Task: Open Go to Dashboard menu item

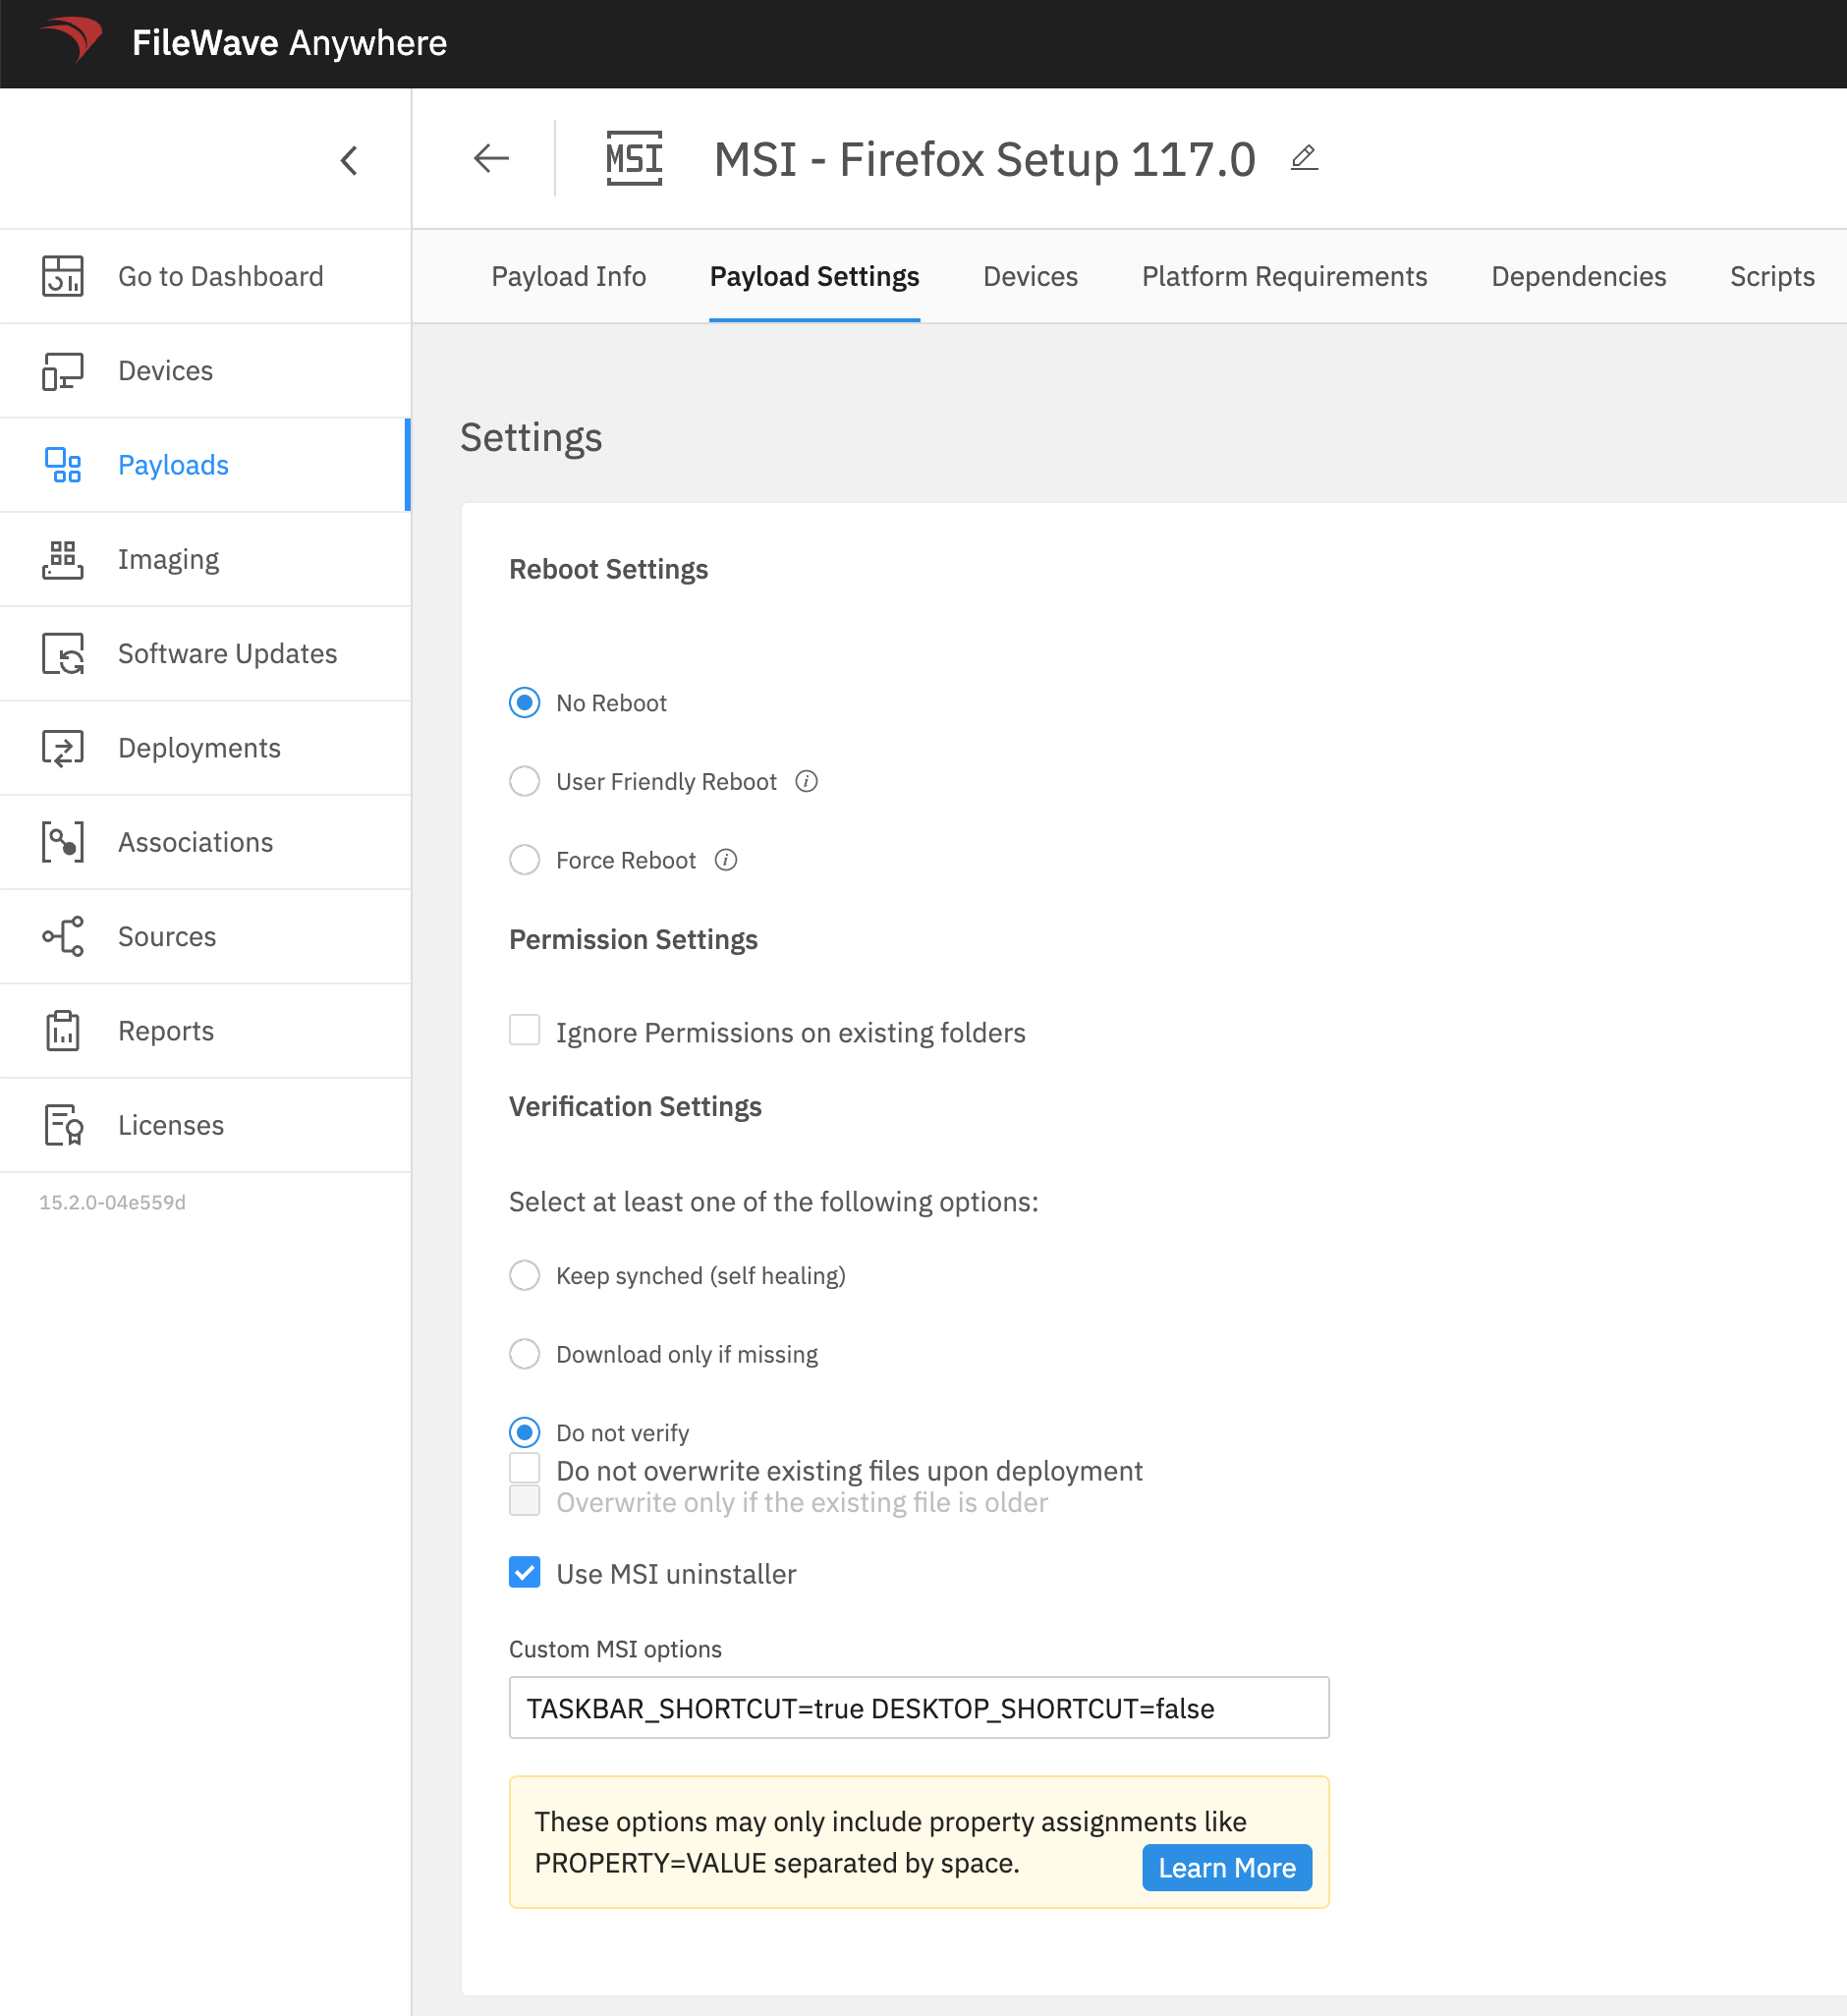Action: click(x=220, y=276)
